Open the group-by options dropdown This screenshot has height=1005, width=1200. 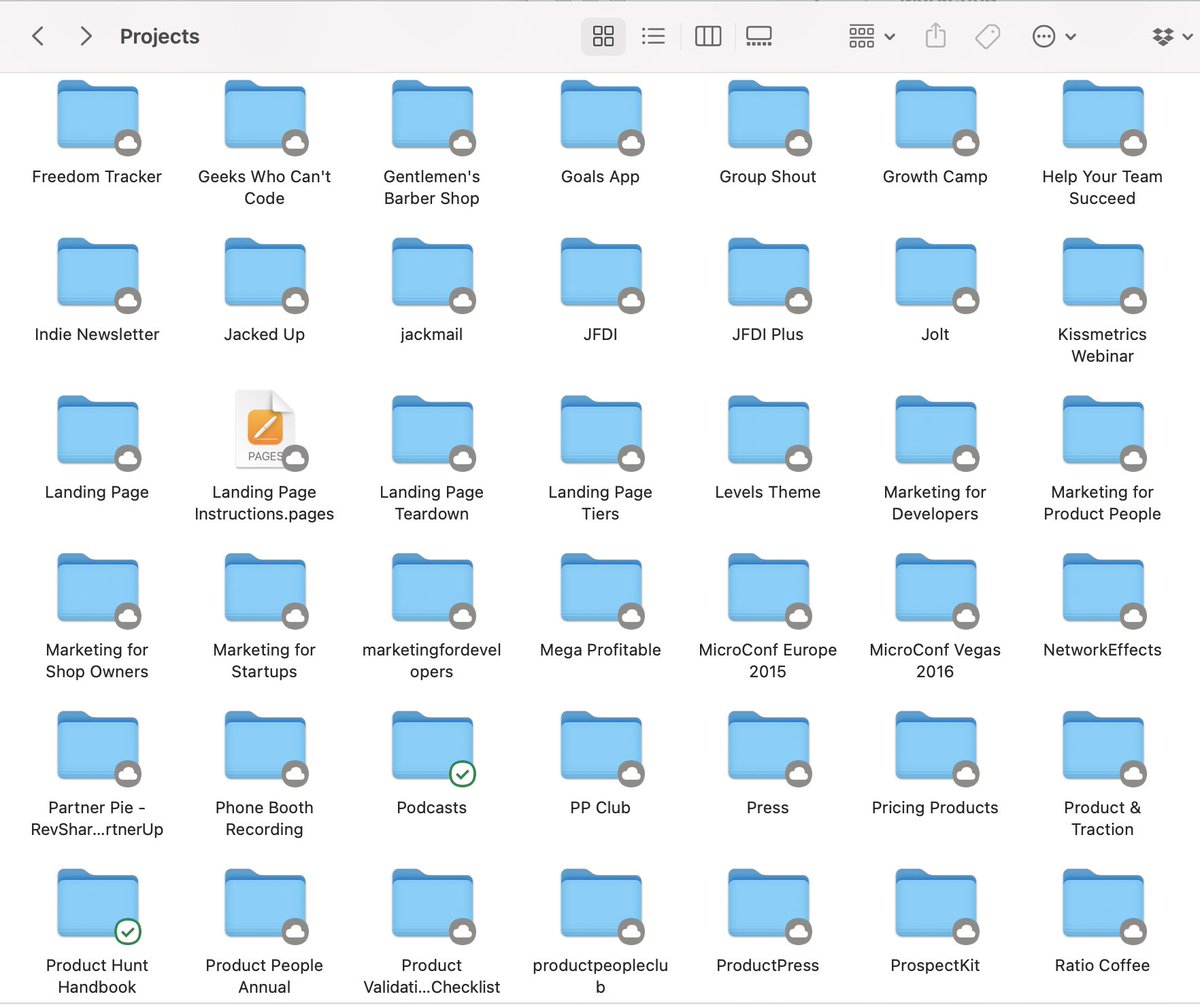pos(871,37)
